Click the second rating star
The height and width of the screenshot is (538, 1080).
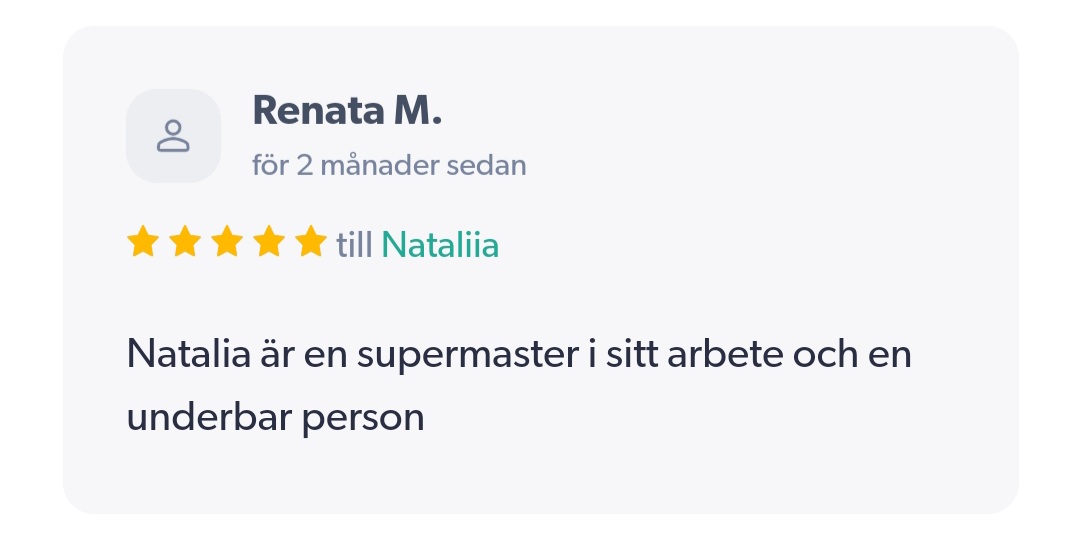pos(185,242)
